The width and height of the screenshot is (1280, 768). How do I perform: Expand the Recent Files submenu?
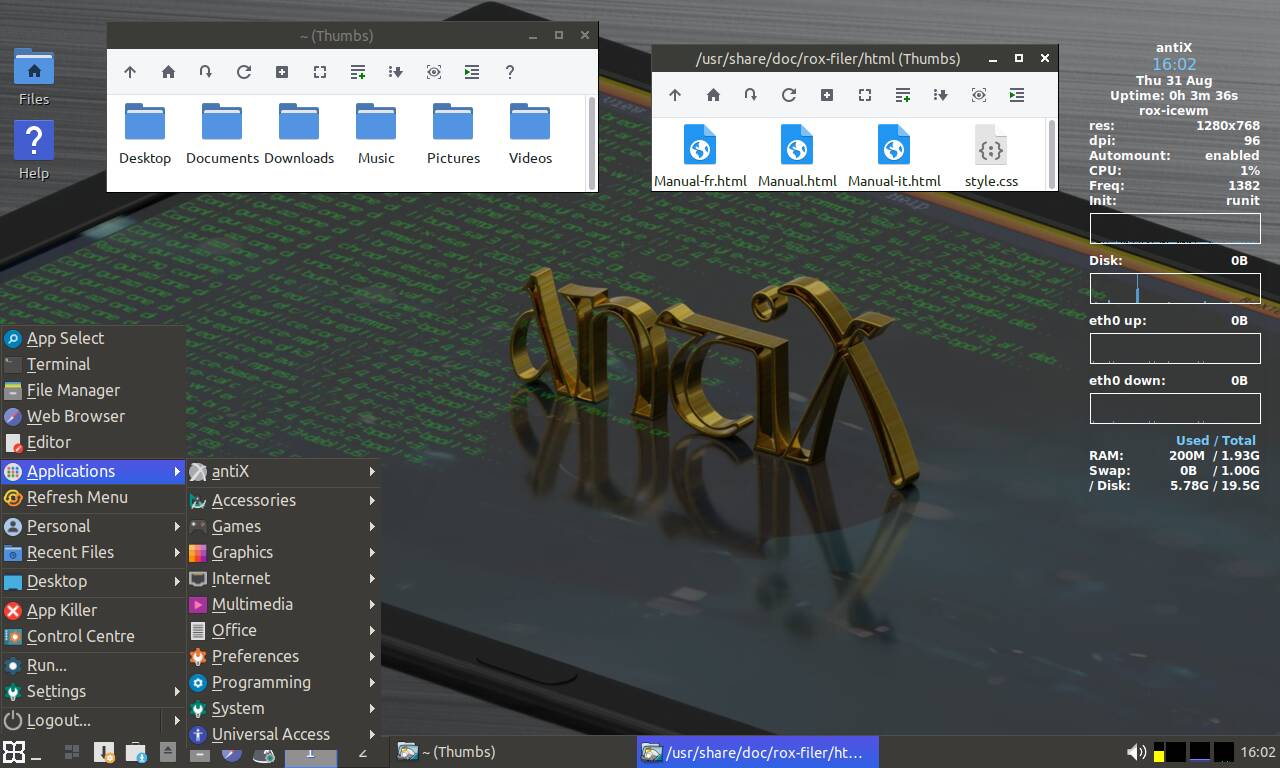click(70, 552)
